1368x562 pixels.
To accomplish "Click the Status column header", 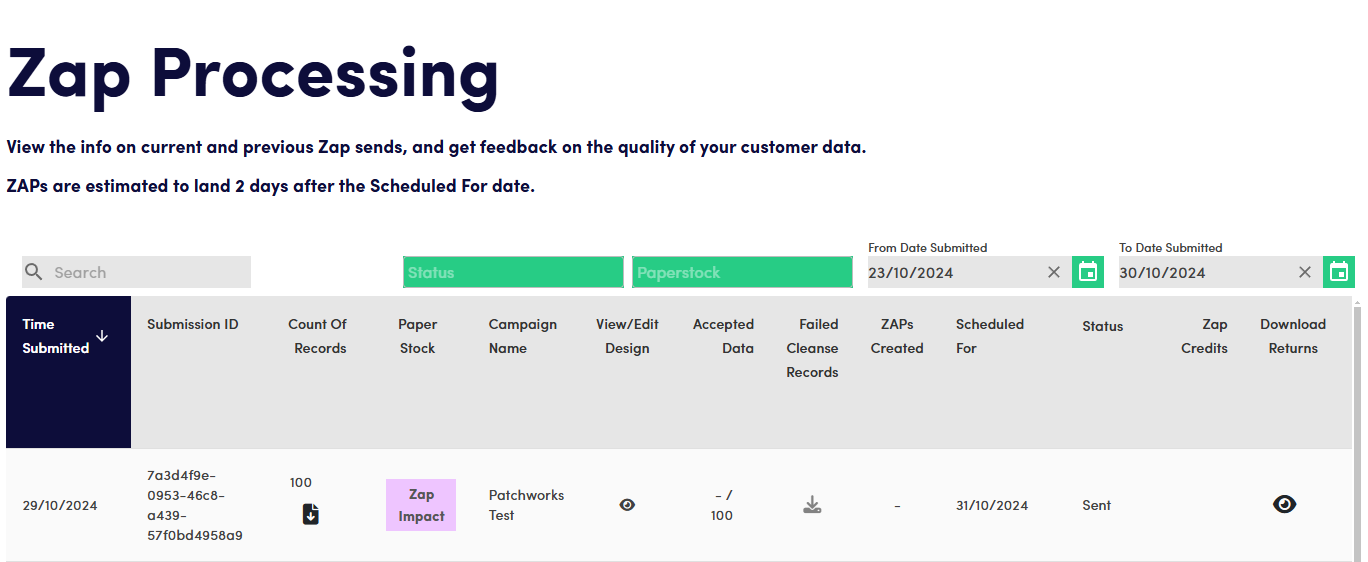I will tap(1102, 326).
